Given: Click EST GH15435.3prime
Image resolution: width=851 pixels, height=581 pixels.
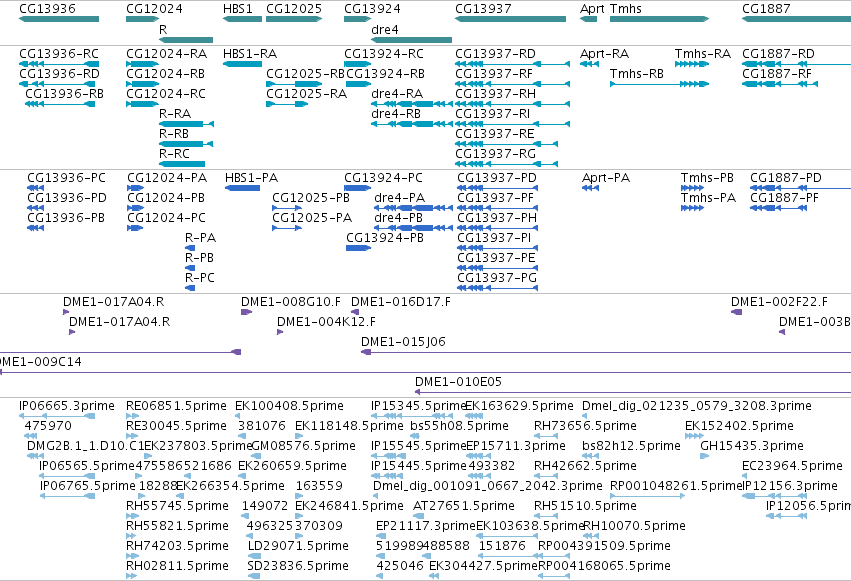Looking at the screenshot, I should click(x=752, y=446).
